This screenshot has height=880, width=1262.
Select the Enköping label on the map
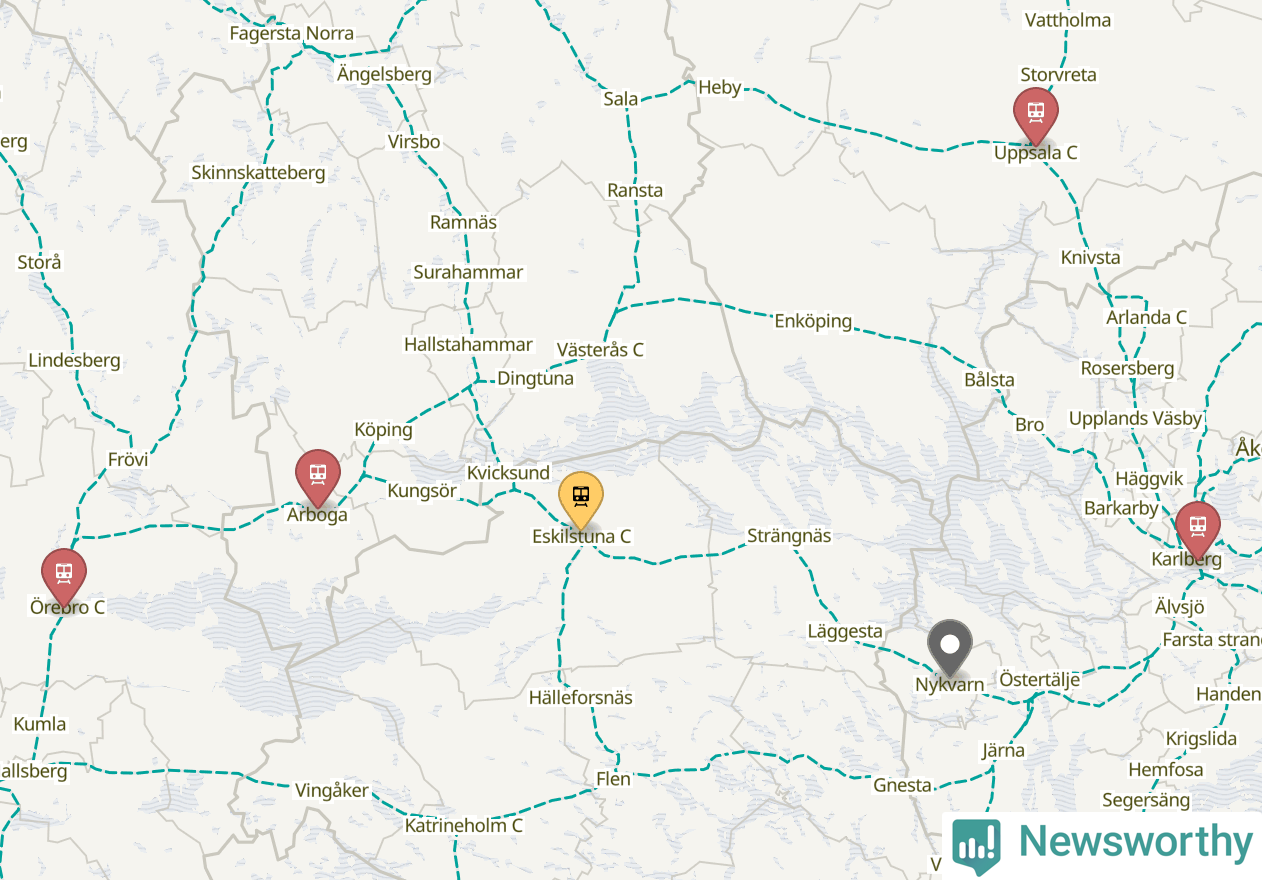(813, 321)
